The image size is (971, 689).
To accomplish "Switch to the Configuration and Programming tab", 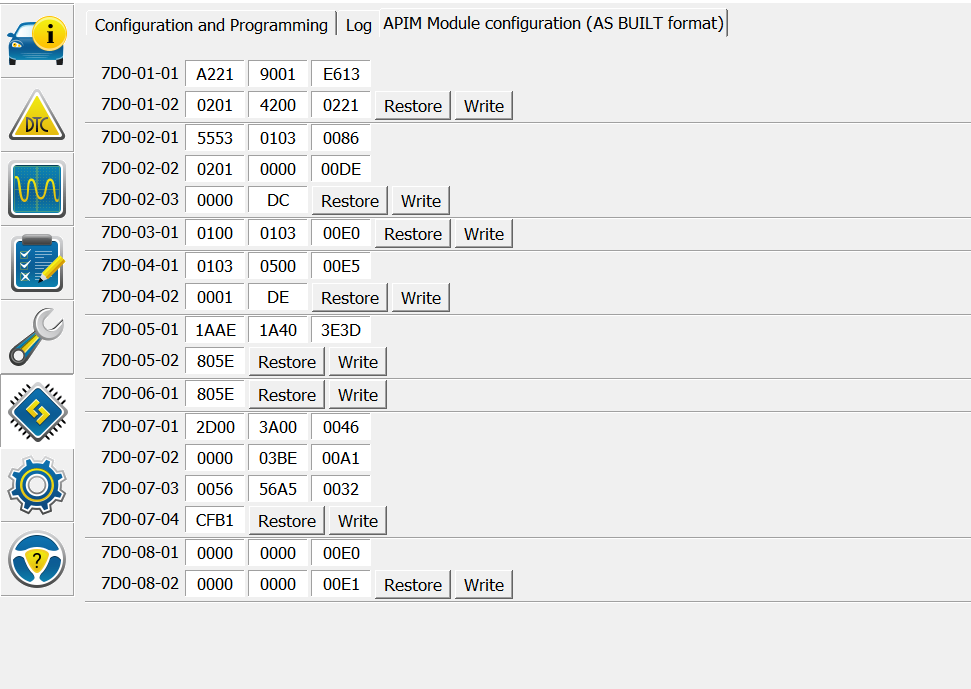I will 210,25.
